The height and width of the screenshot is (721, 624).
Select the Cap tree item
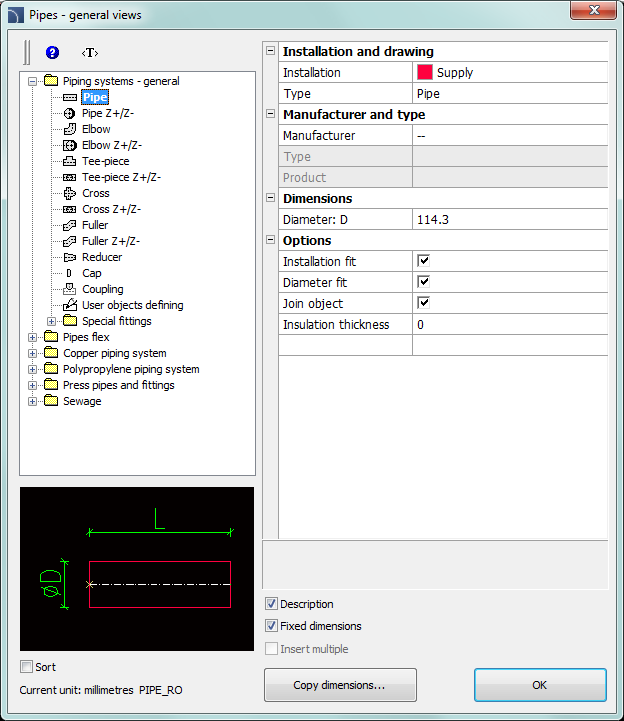[91, 273]
